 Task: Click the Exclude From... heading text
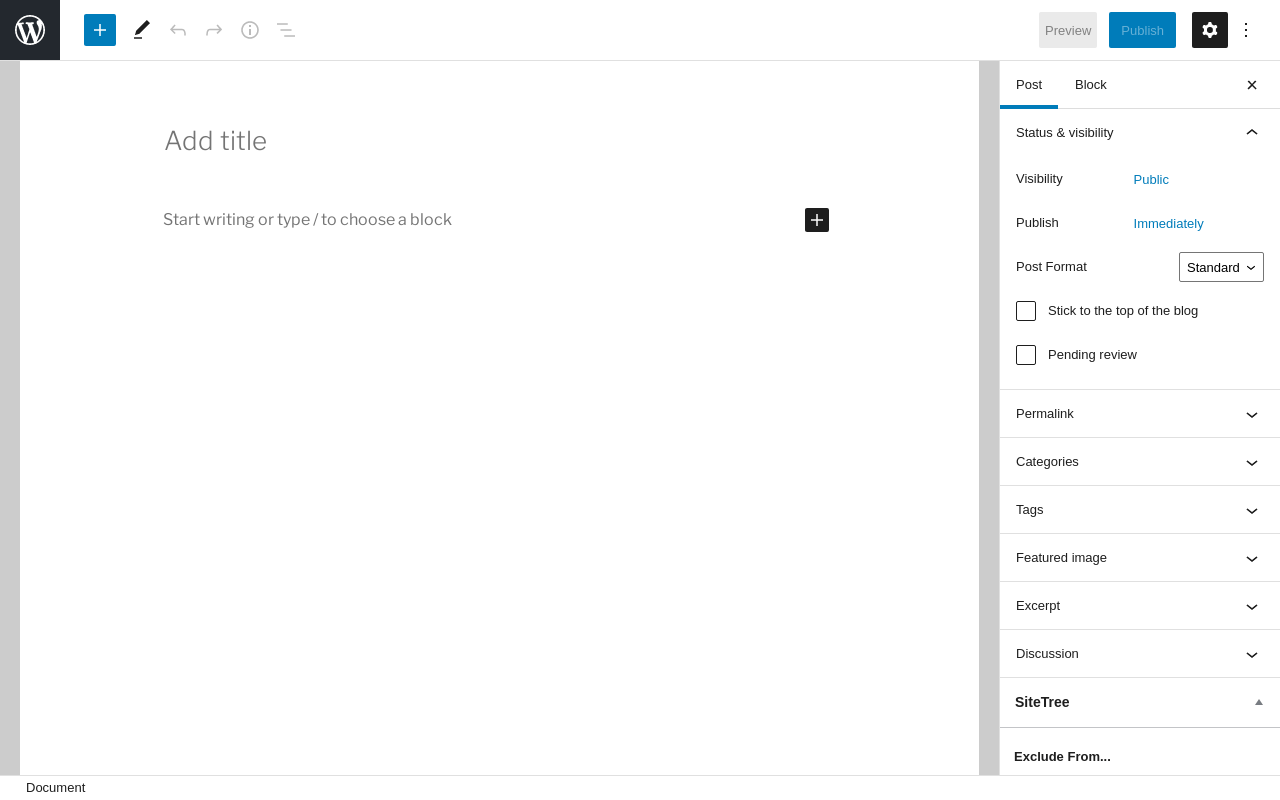click(x=1062, y=757)
